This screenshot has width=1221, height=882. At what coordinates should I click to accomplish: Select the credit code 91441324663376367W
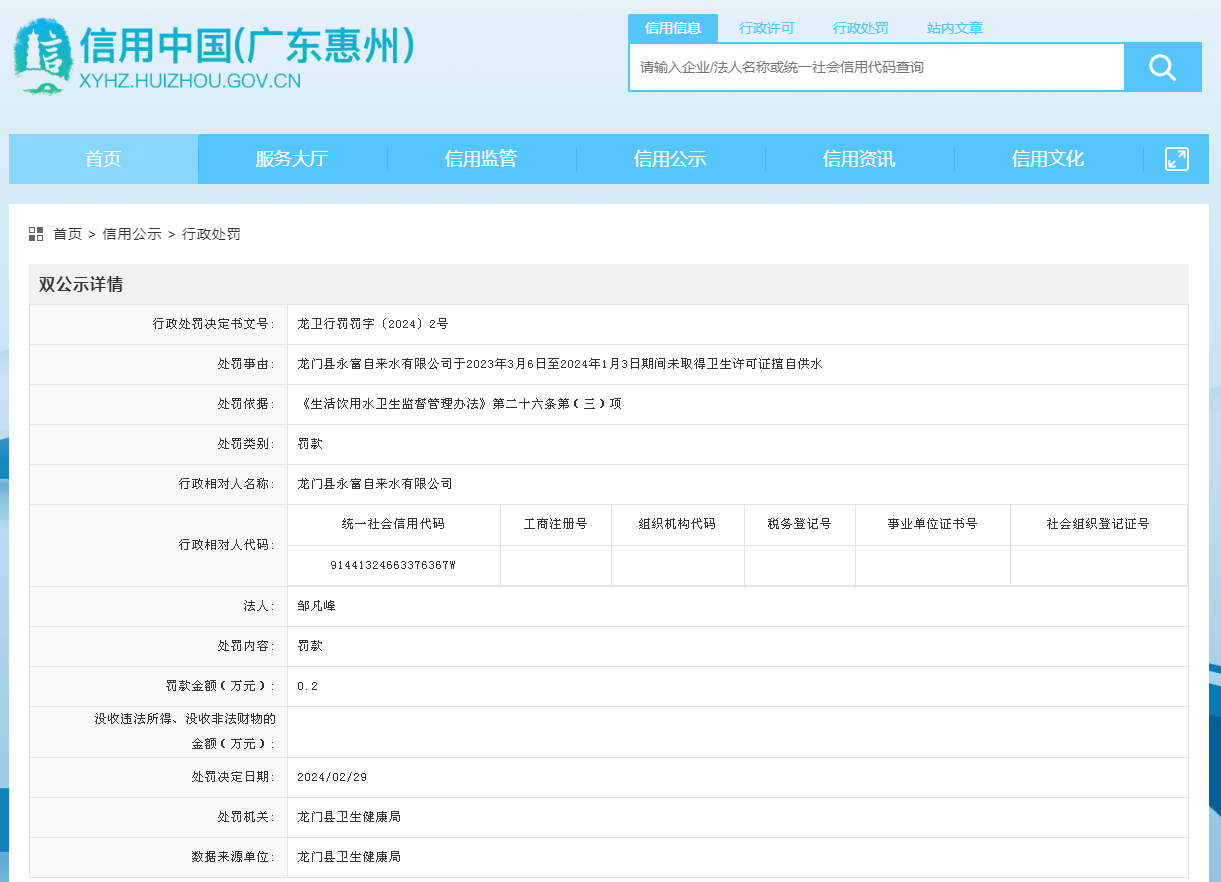[x=393, y=565]
